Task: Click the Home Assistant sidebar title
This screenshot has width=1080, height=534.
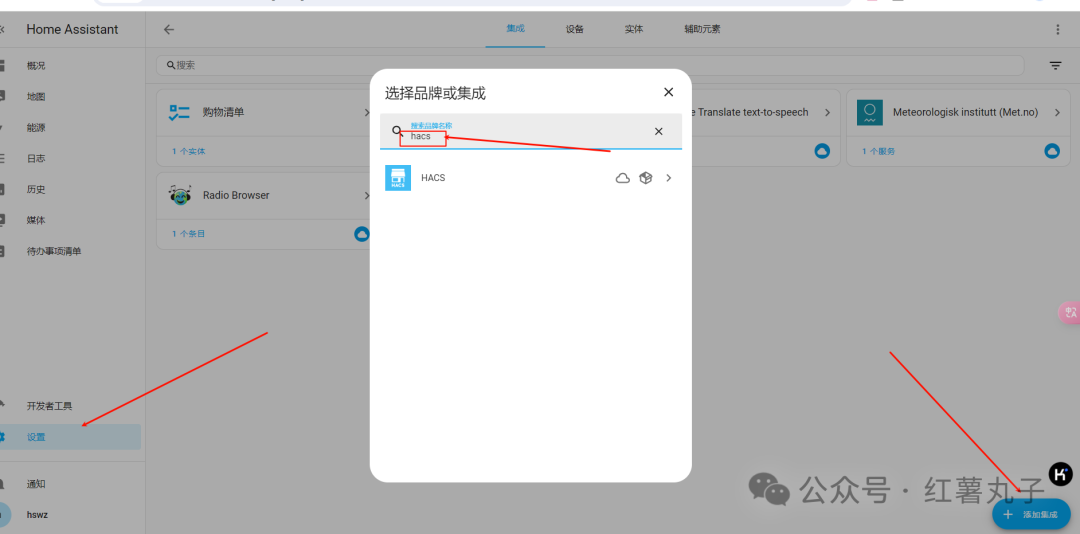Action: (72, 30)
